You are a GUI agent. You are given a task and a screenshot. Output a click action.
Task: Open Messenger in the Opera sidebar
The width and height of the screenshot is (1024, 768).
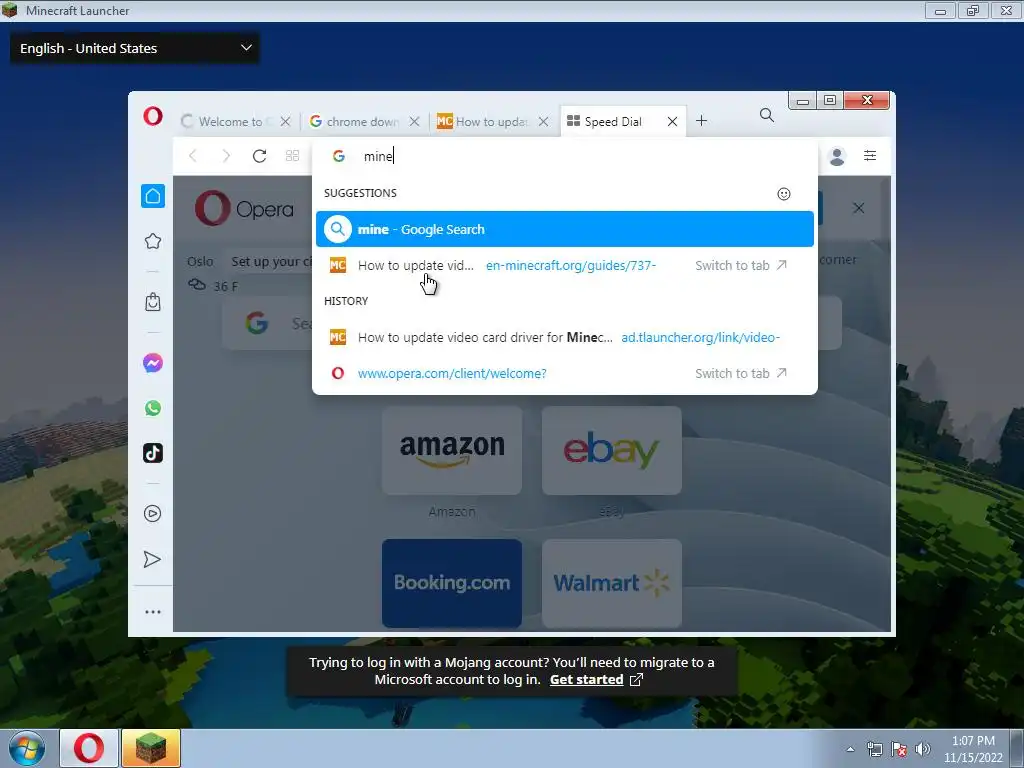tap(153, 363)
